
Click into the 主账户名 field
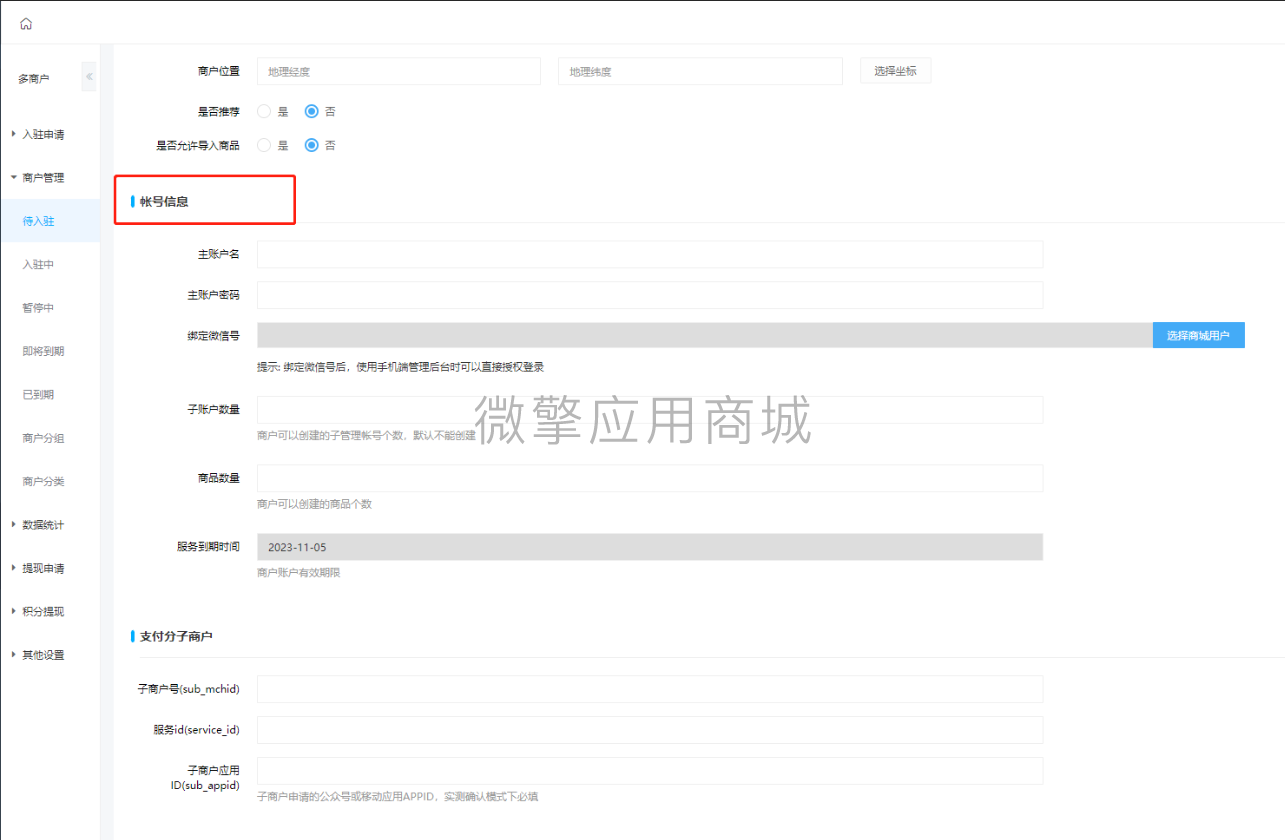pos(650,254)
